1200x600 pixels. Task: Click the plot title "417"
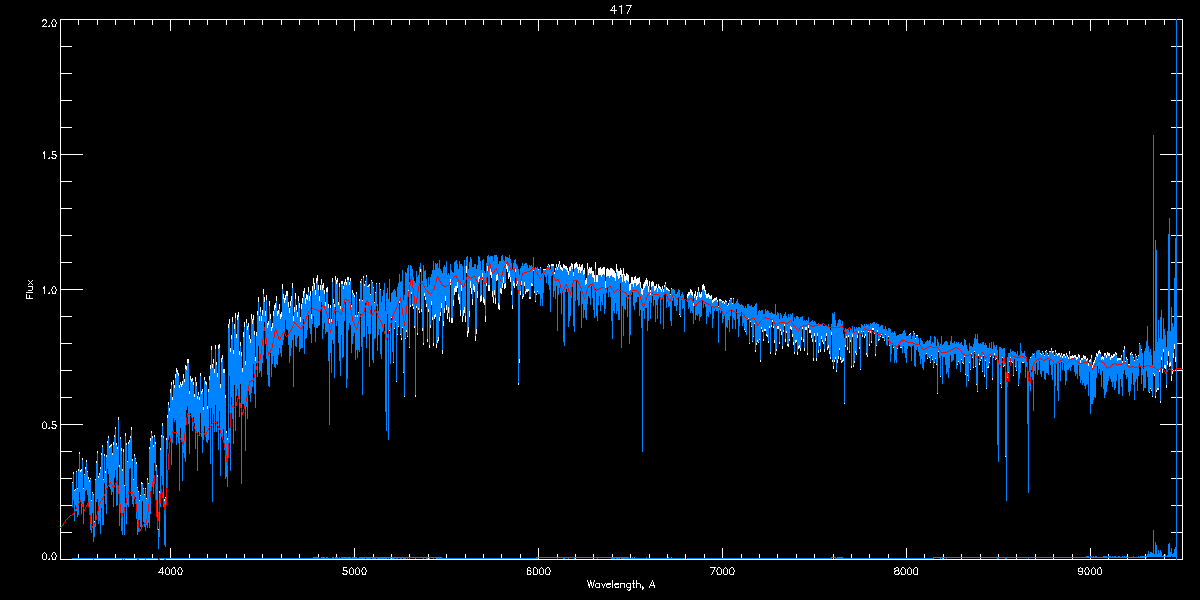[x=620, y=9]
